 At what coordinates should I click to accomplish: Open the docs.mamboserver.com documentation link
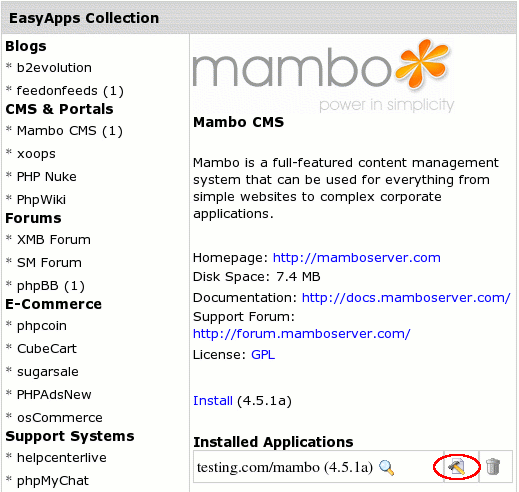click(x=406, y=298)
